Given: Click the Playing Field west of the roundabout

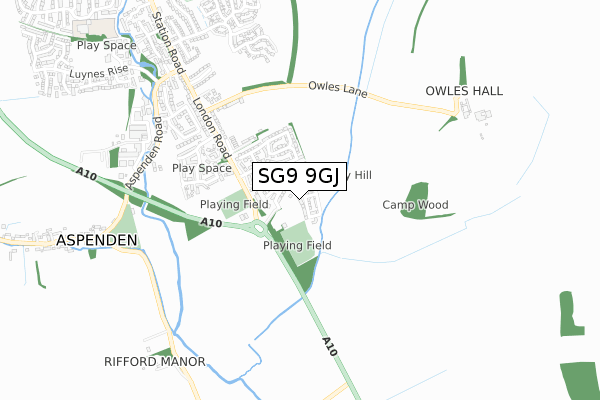Looking at the screenshot, I should (234, 204).
